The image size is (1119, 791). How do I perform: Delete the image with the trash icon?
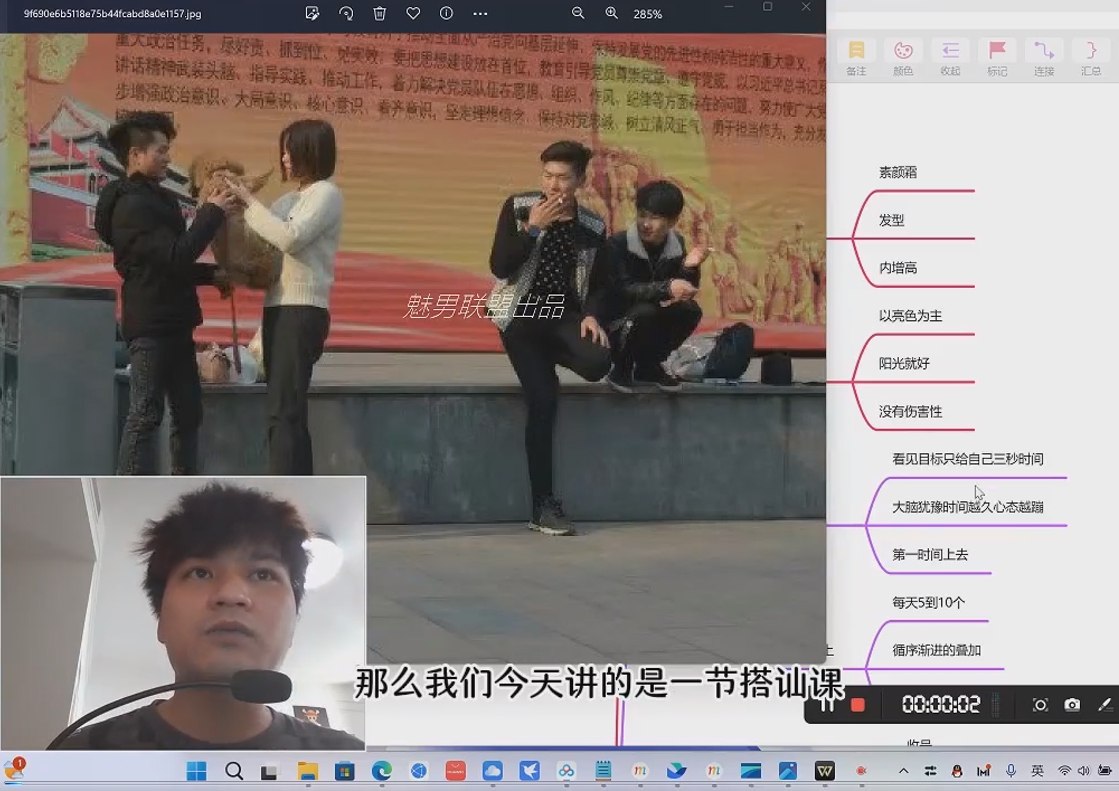click(380, 14)
